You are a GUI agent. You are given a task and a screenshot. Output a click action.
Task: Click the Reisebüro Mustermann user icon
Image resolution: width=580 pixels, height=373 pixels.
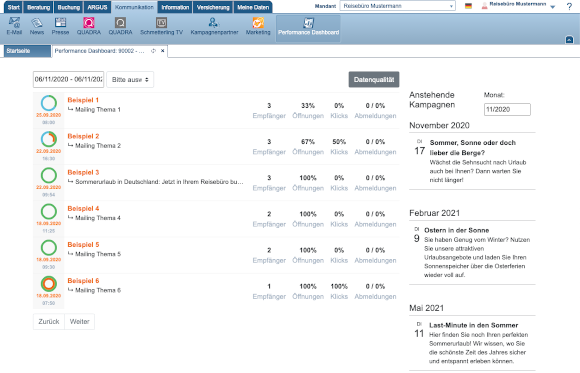[484, 6]
